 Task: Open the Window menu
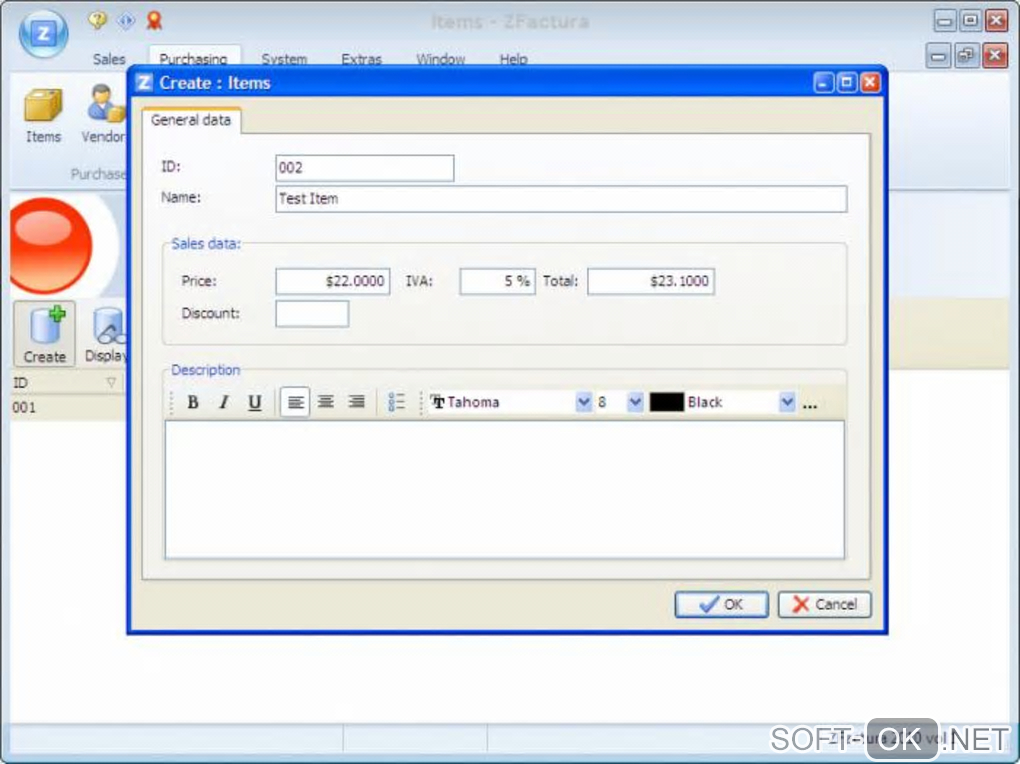[x=440, y=59]
